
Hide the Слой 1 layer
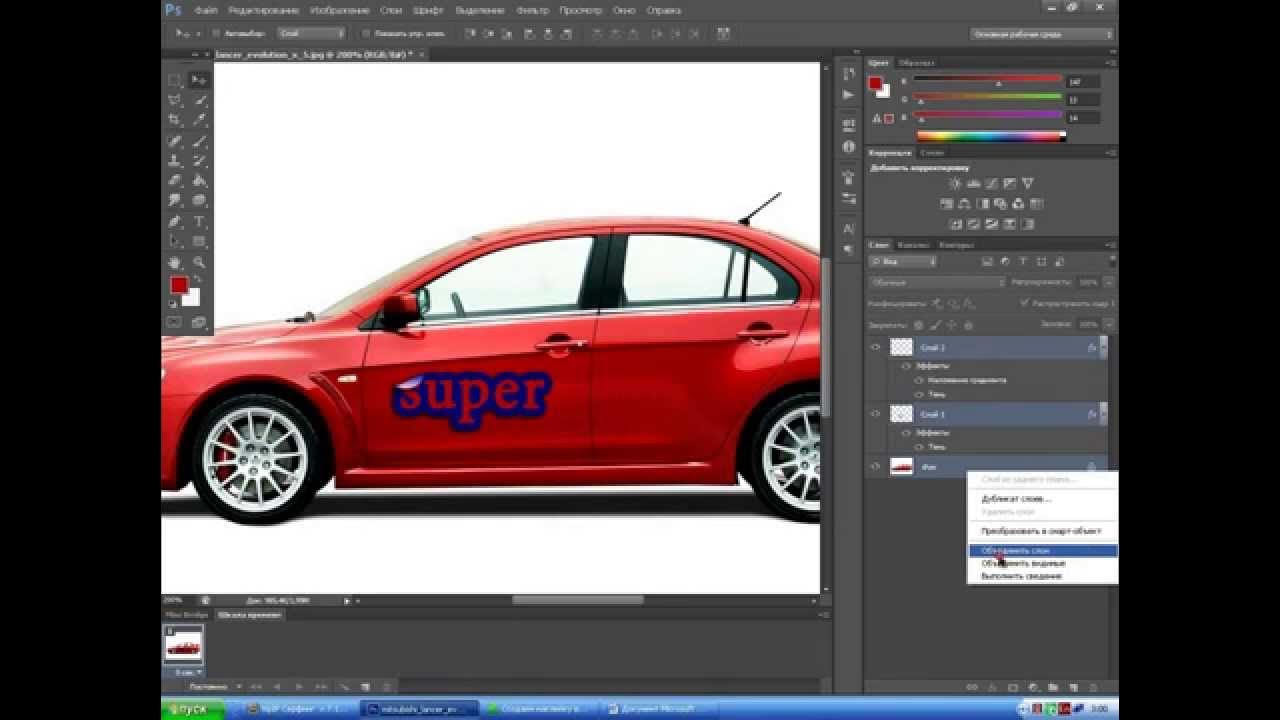click(876, 413)
